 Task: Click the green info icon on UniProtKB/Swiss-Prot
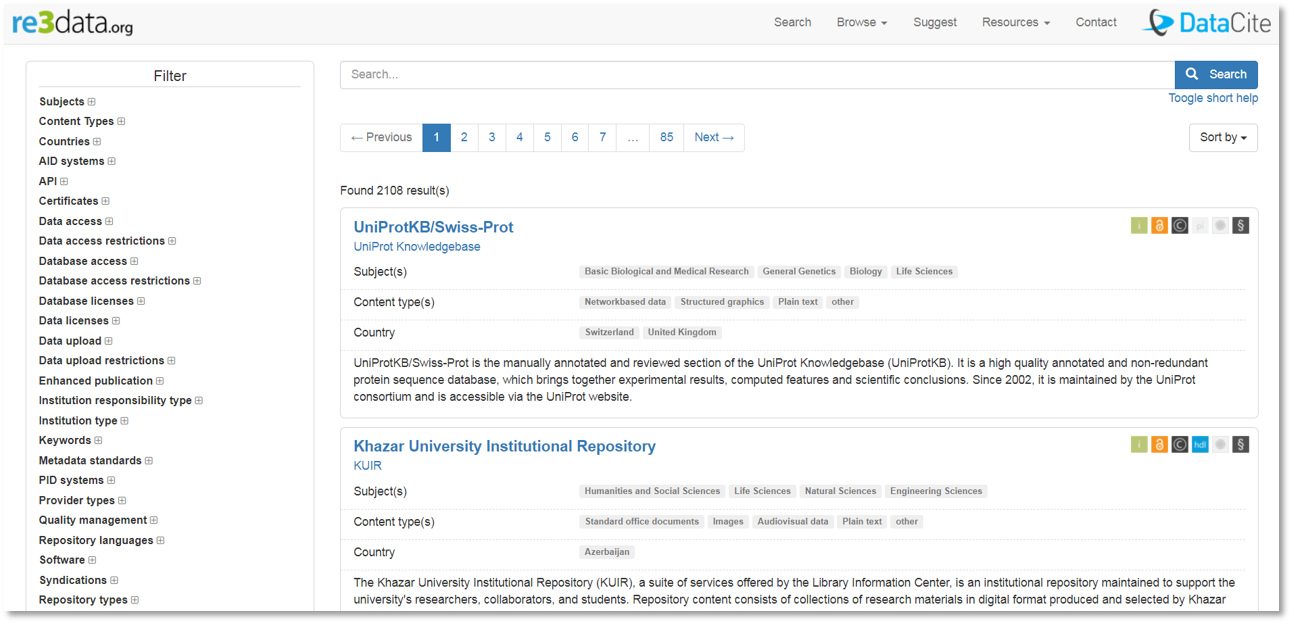tap(1139, 226)
